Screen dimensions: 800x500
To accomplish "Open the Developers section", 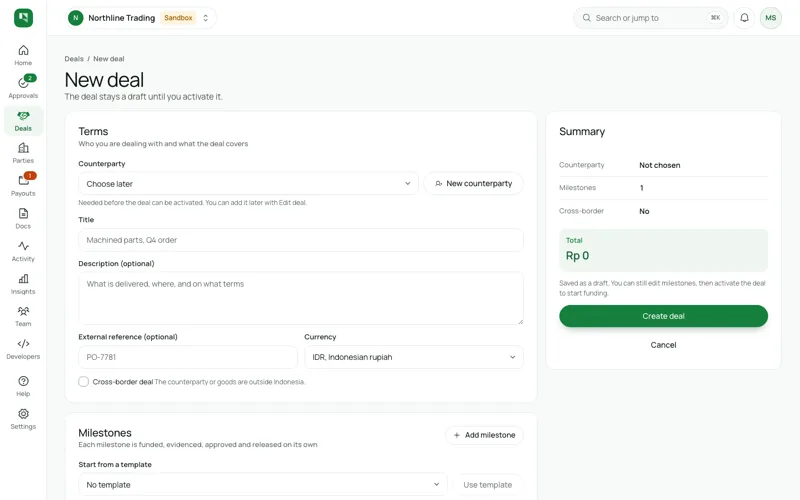I will click(23, 349).
